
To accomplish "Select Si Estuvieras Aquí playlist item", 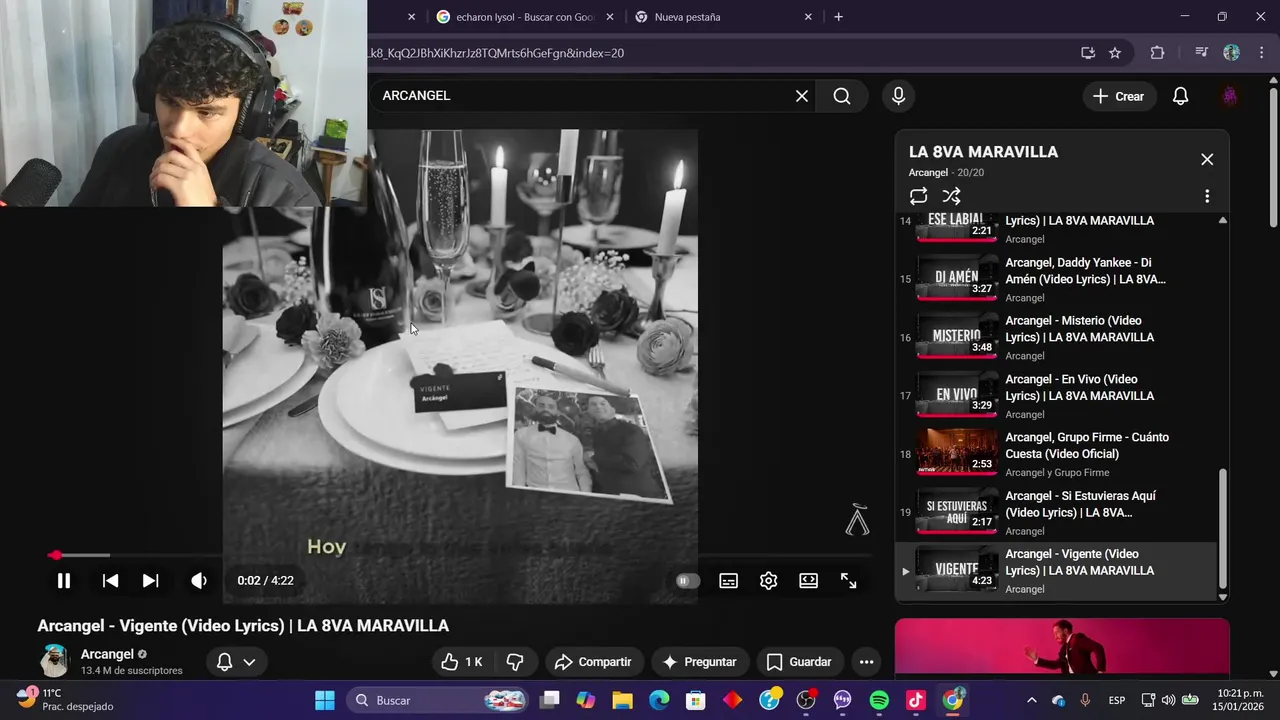I will (x=1056, y=512).
